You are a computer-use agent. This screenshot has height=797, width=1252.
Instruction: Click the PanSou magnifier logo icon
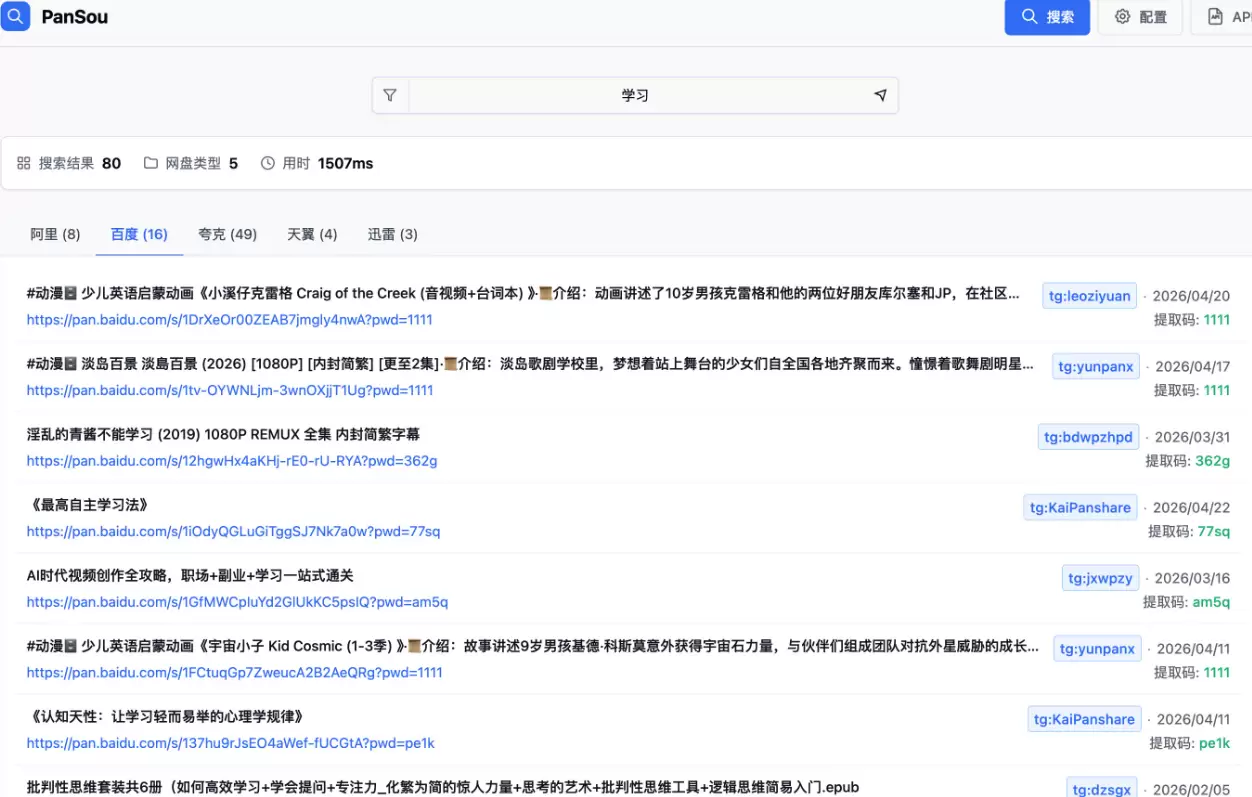[x=15, y=17]
